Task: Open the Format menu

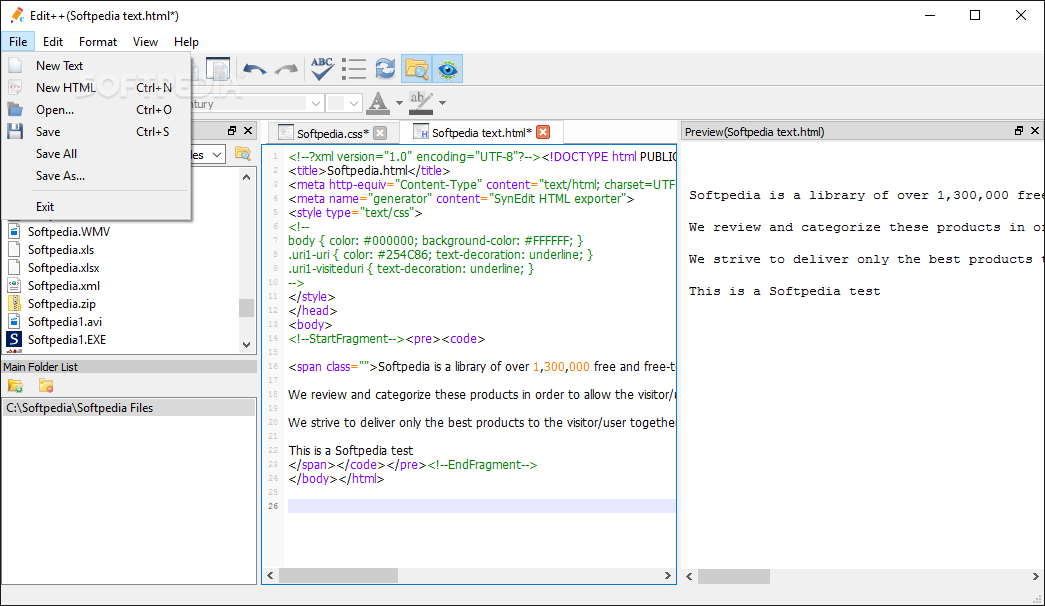Action: click(98, 41)
